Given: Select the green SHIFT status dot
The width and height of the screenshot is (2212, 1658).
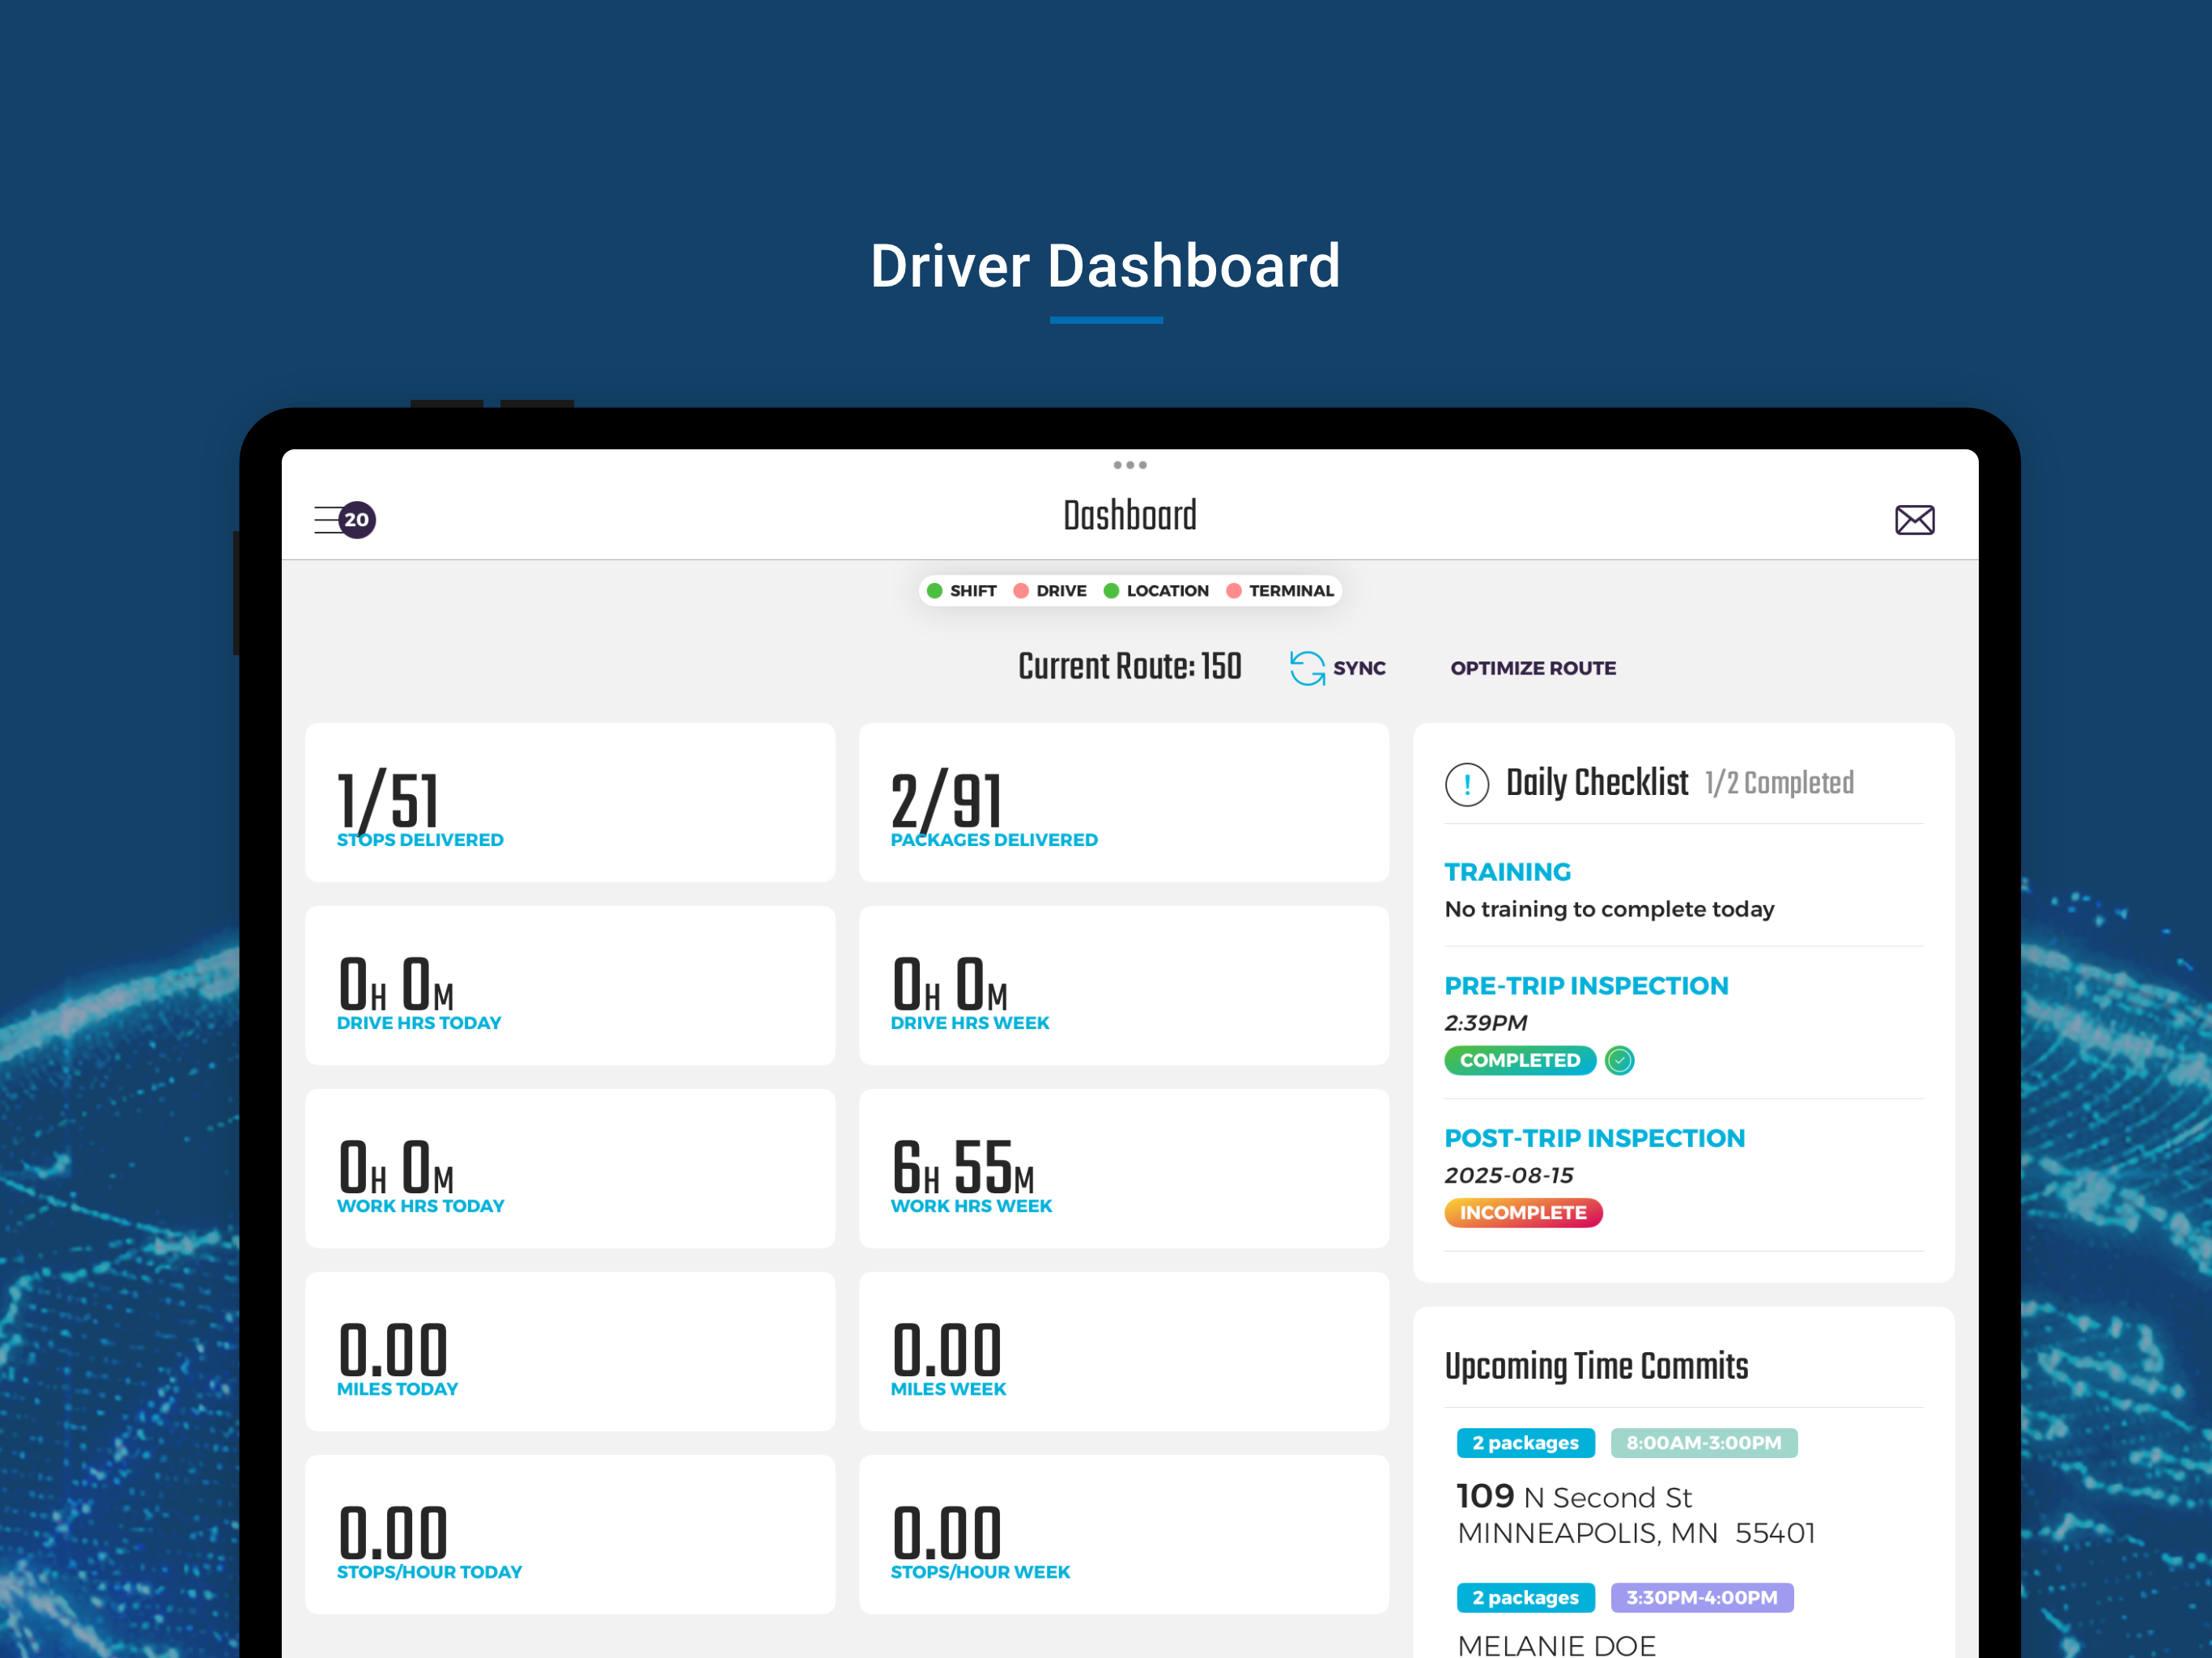Looking at the screenshot, I should (936, 590).
